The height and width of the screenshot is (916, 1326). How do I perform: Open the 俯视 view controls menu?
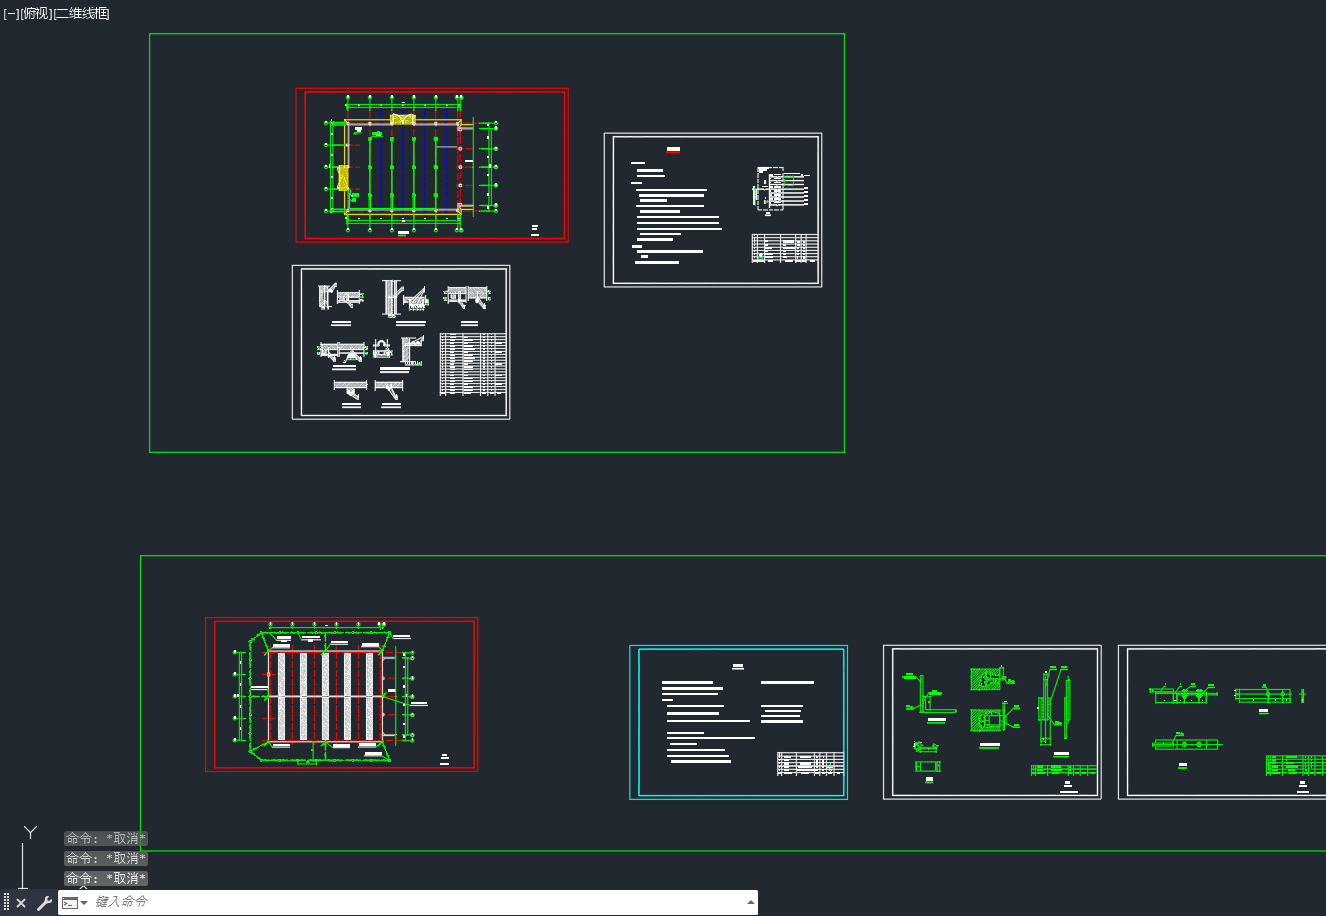(36, 13)
